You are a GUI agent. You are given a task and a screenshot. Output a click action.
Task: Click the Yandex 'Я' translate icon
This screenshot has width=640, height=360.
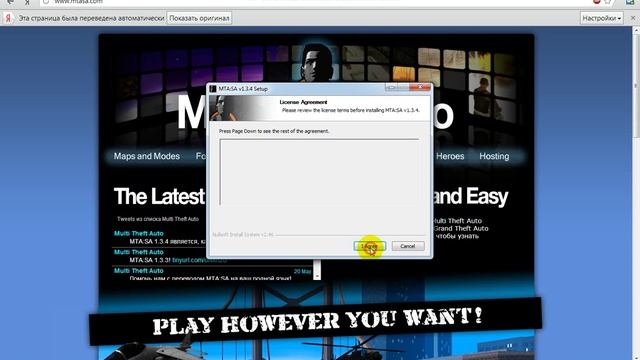click(7, 18)
